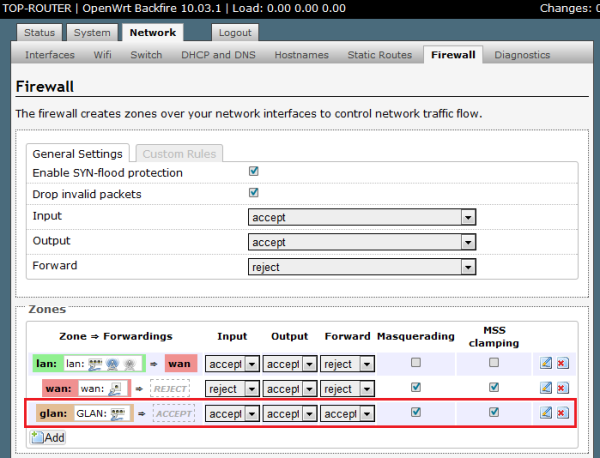Click the interface icon in wan zone
The width and height of the screenshot is (600, 458).
(x=115, y=388)
